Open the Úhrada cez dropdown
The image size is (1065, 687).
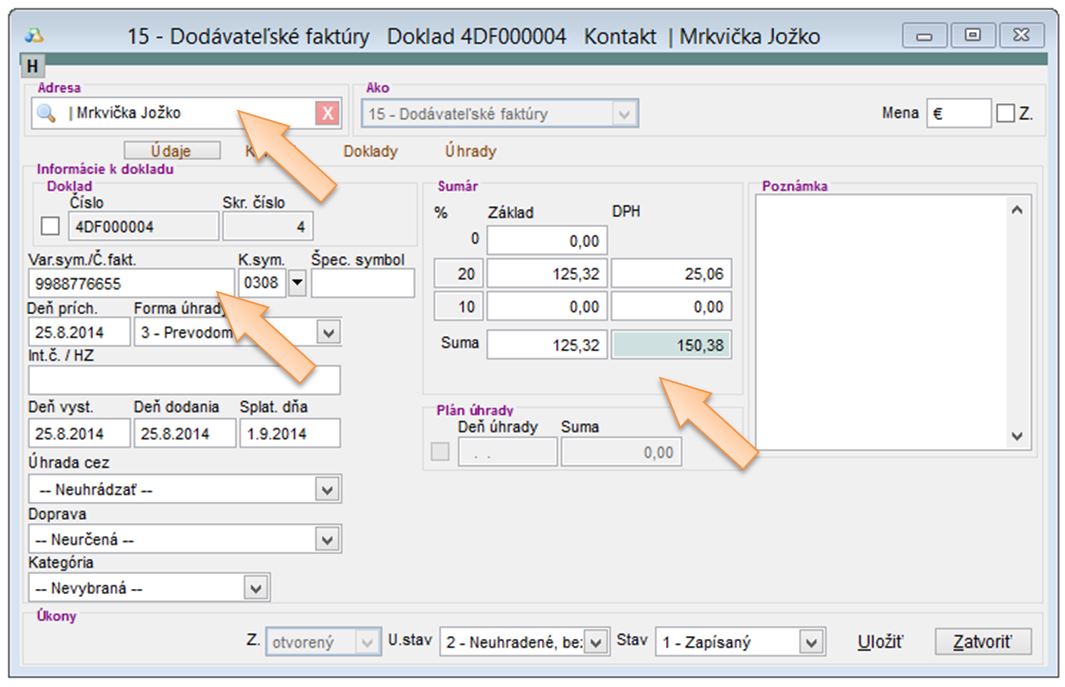point(327,489)
